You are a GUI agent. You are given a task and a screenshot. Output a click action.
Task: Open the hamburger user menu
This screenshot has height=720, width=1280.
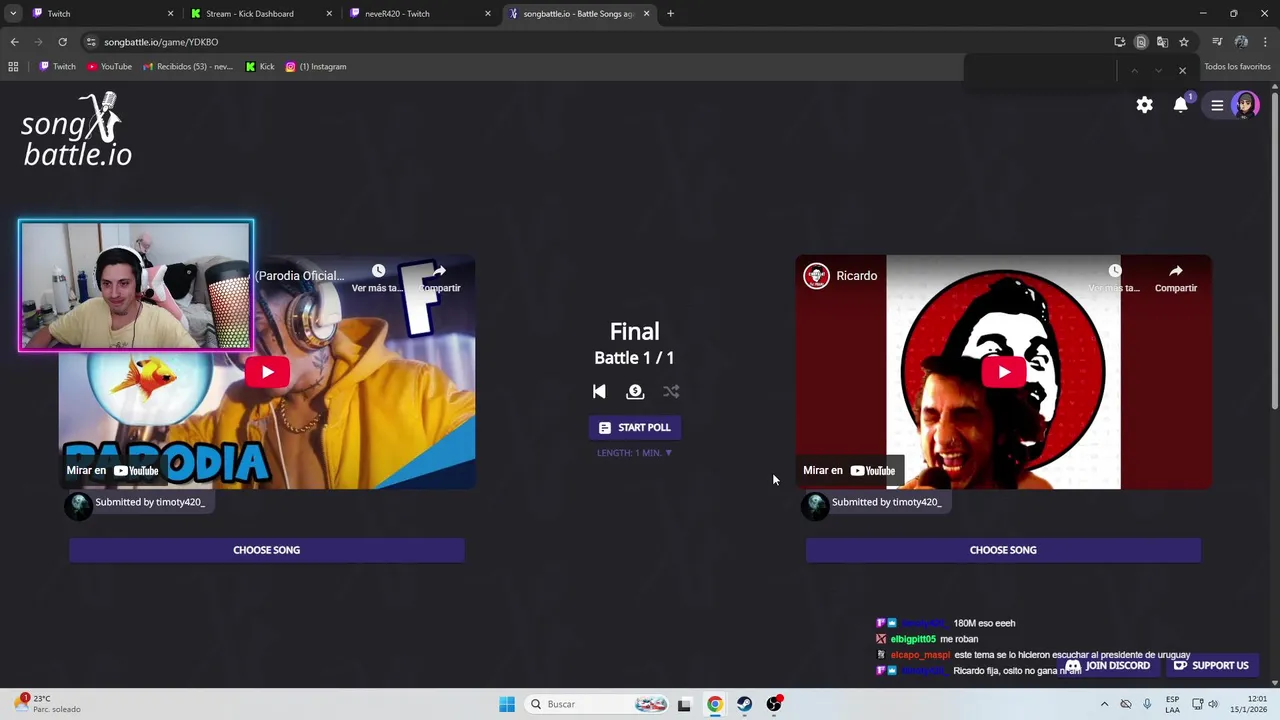[x=1217, y=105]
